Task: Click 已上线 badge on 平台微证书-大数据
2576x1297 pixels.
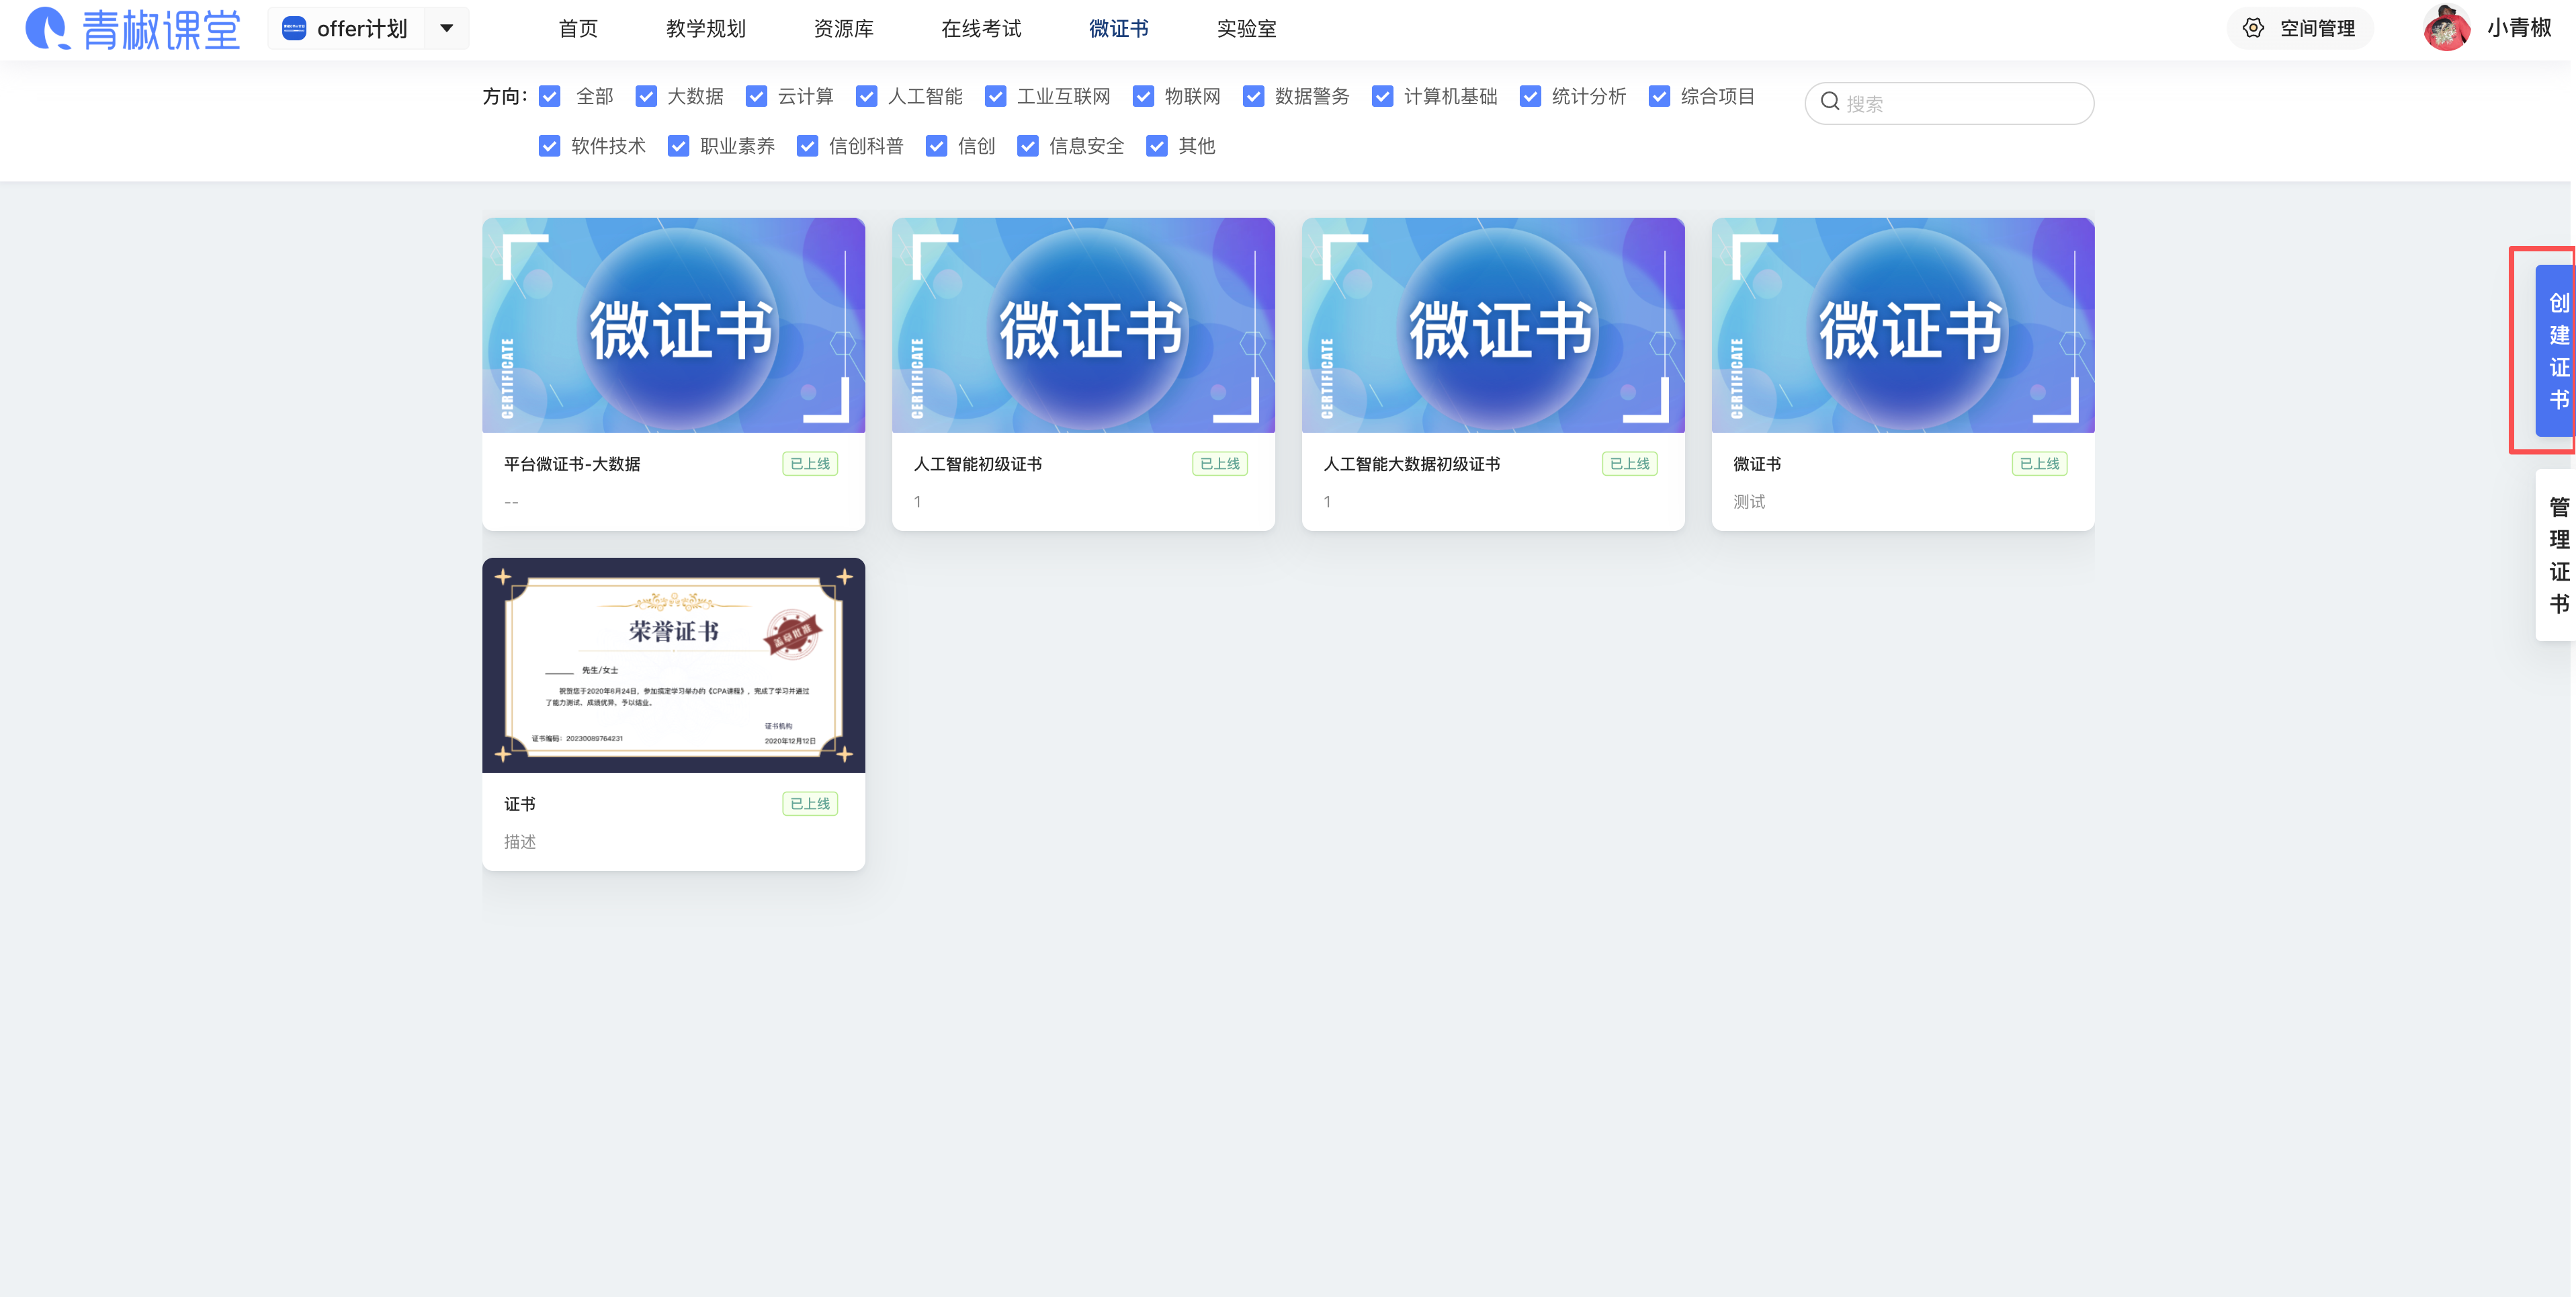Action: tap(809, 464)
